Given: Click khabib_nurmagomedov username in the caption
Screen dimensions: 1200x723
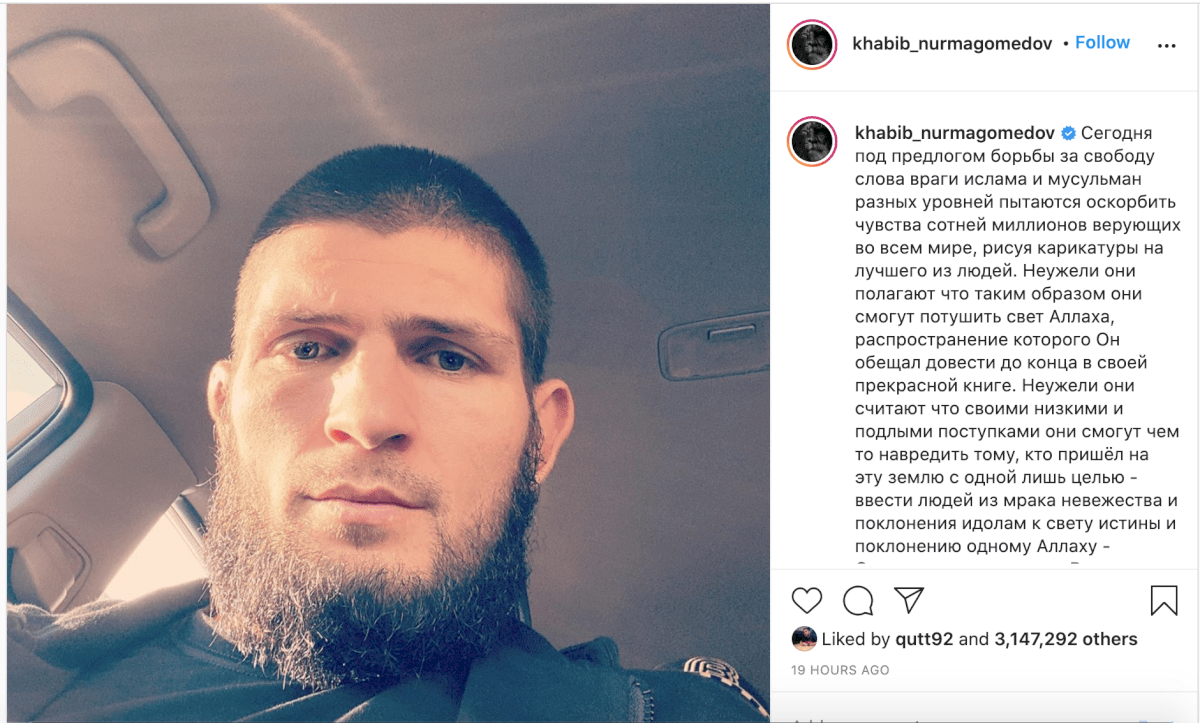Looking at the screenshot, I should click(954, 133).
